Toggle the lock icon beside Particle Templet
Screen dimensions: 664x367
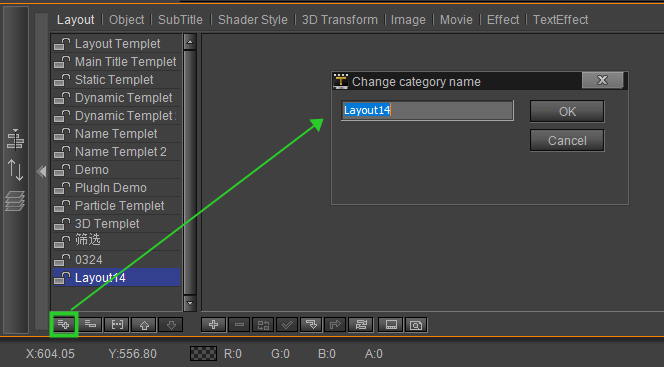pyautogui.click(x=62, y=206)
